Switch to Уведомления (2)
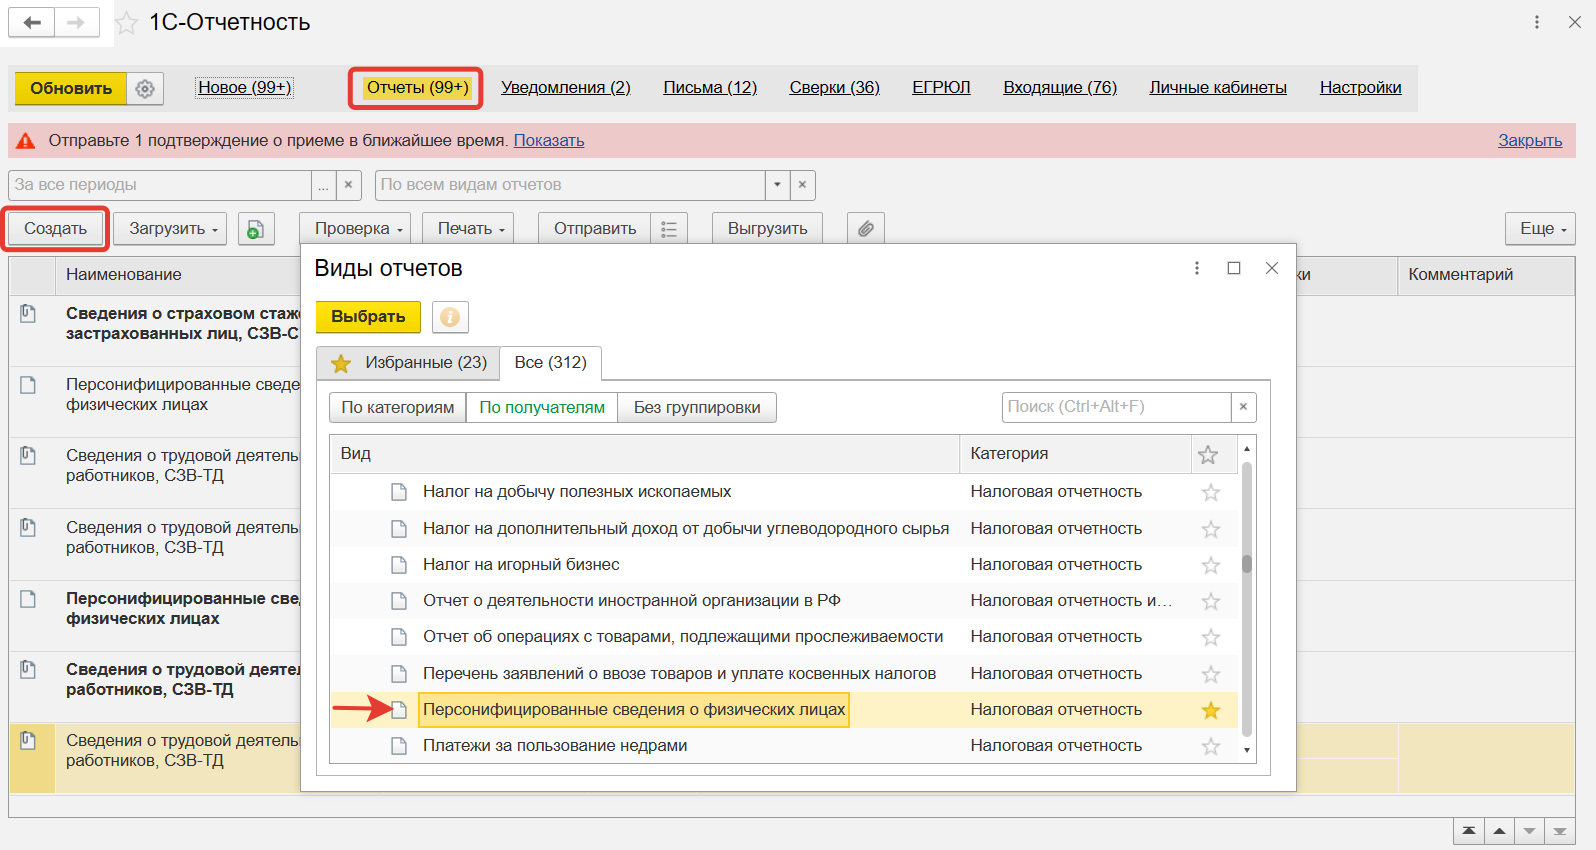The width and height of the screenshot is (1596, 850). pos(566,88)
